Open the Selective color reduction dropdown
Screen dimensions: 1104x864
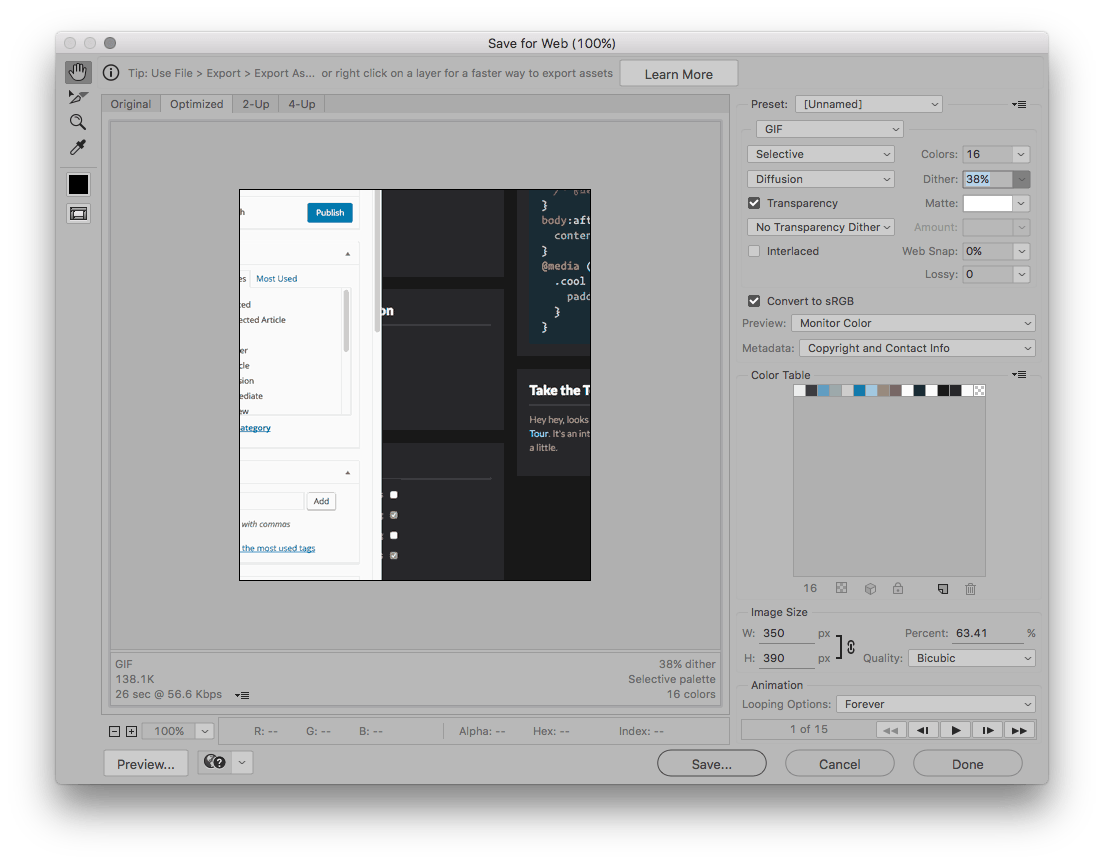(x=820, y=154)
